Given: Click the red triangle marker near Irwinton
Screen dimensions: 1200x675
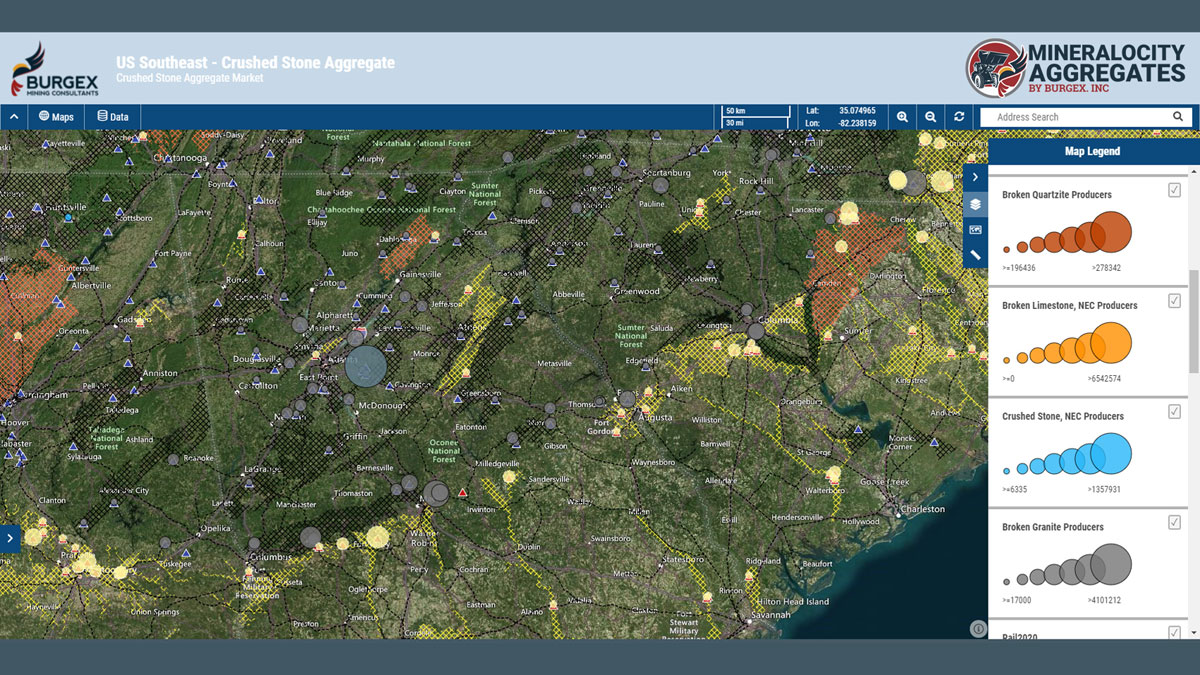Looking at the screenshot, I should click(462, 493).
